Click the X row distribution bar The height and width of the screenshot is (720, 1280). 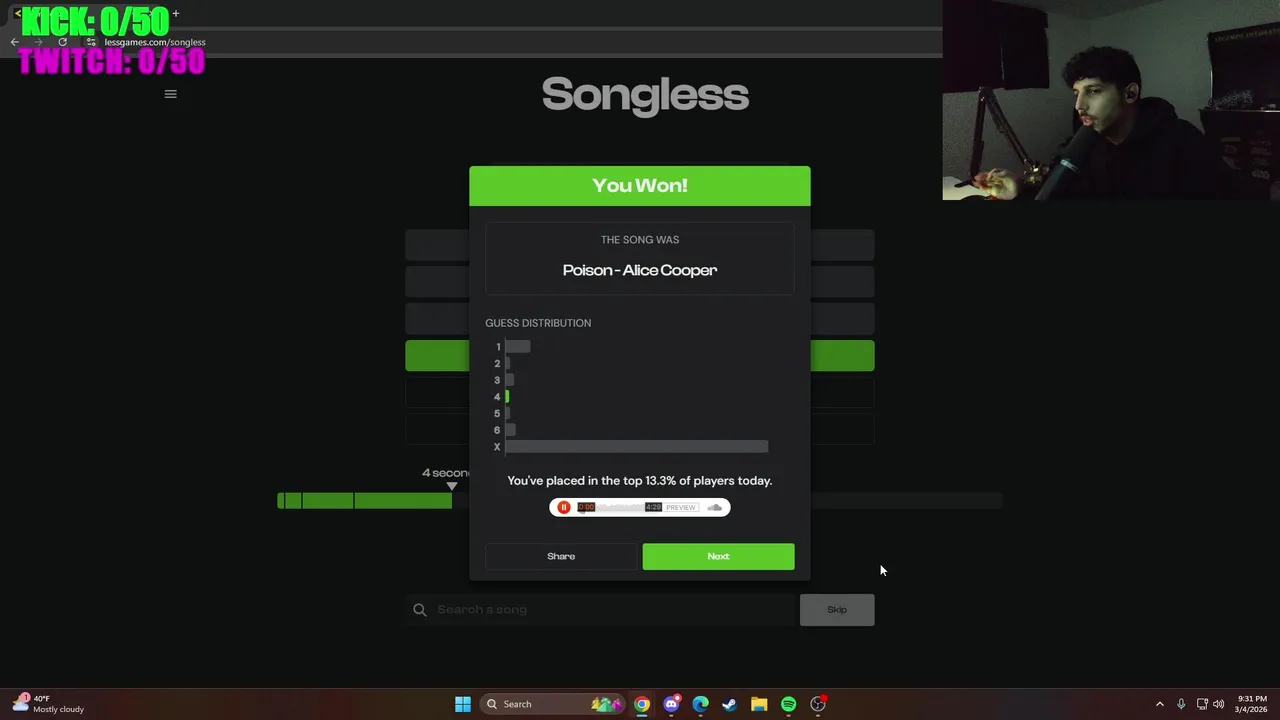[x=637, y=447]
